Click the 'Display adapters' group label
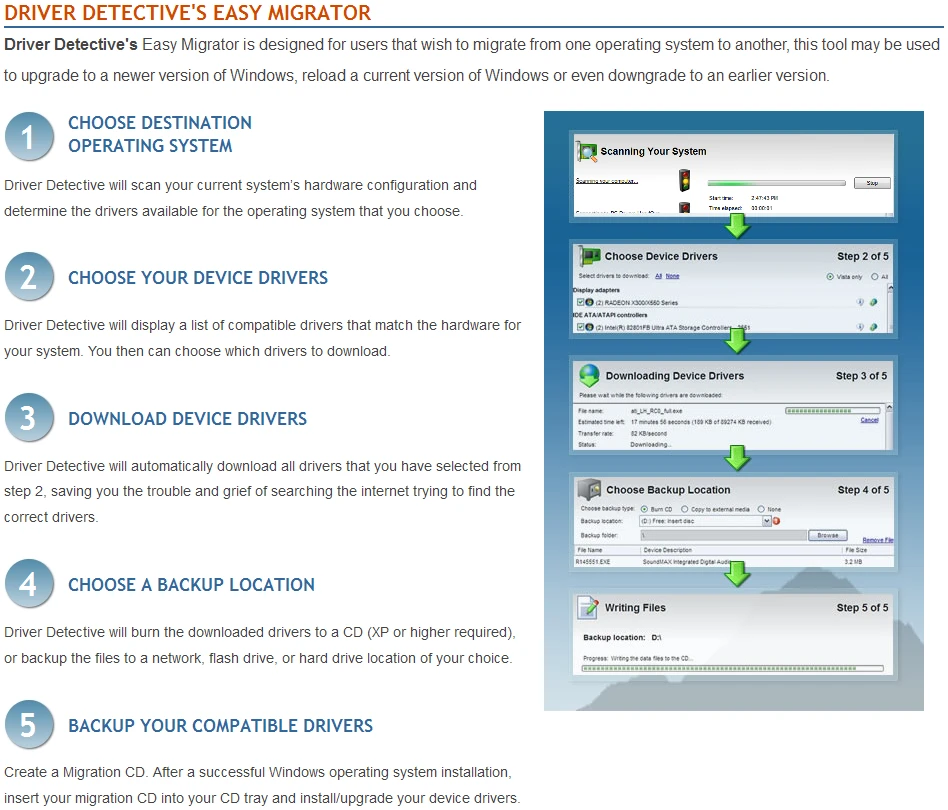Image resolution: width=948 pixels, height=810 pixels. tap(596, 290)
